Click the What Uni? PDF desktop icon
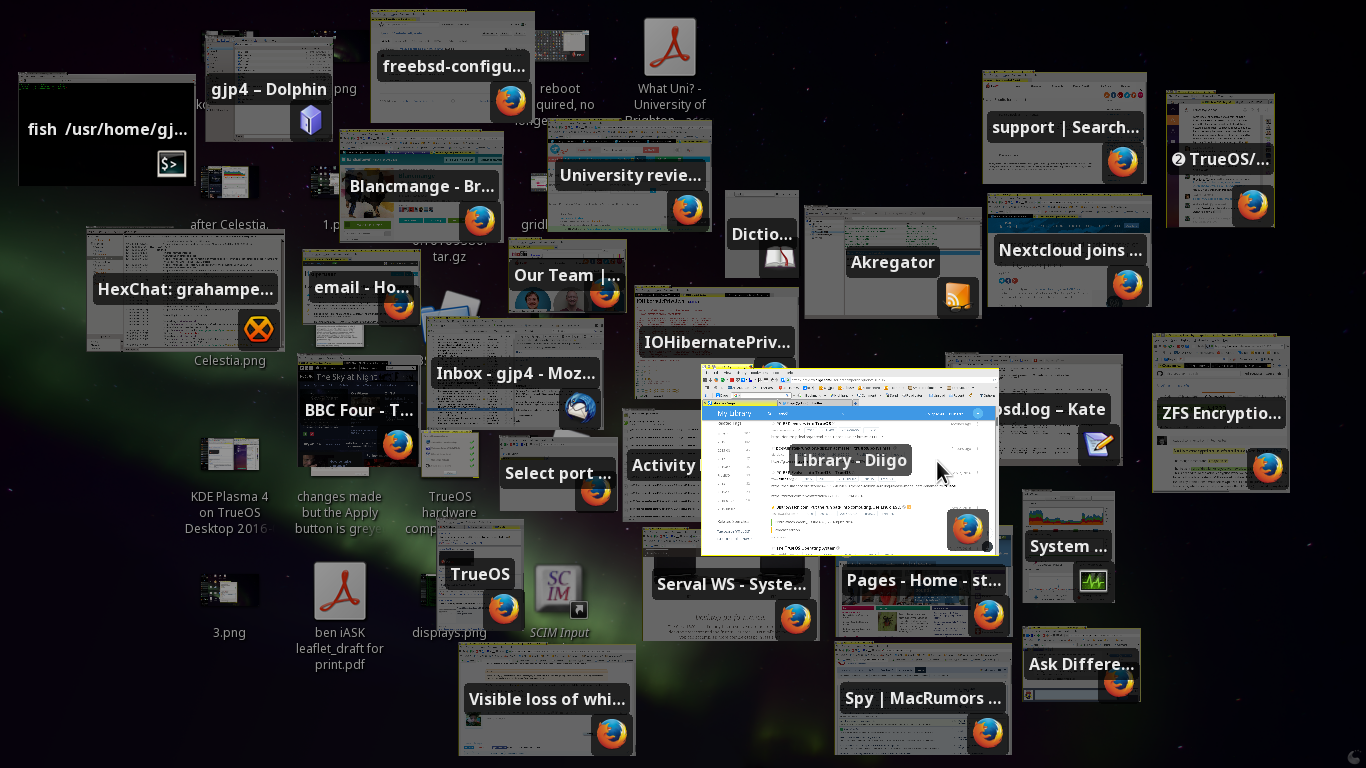This screenshot has height=768, width=1366. (669, 47)
